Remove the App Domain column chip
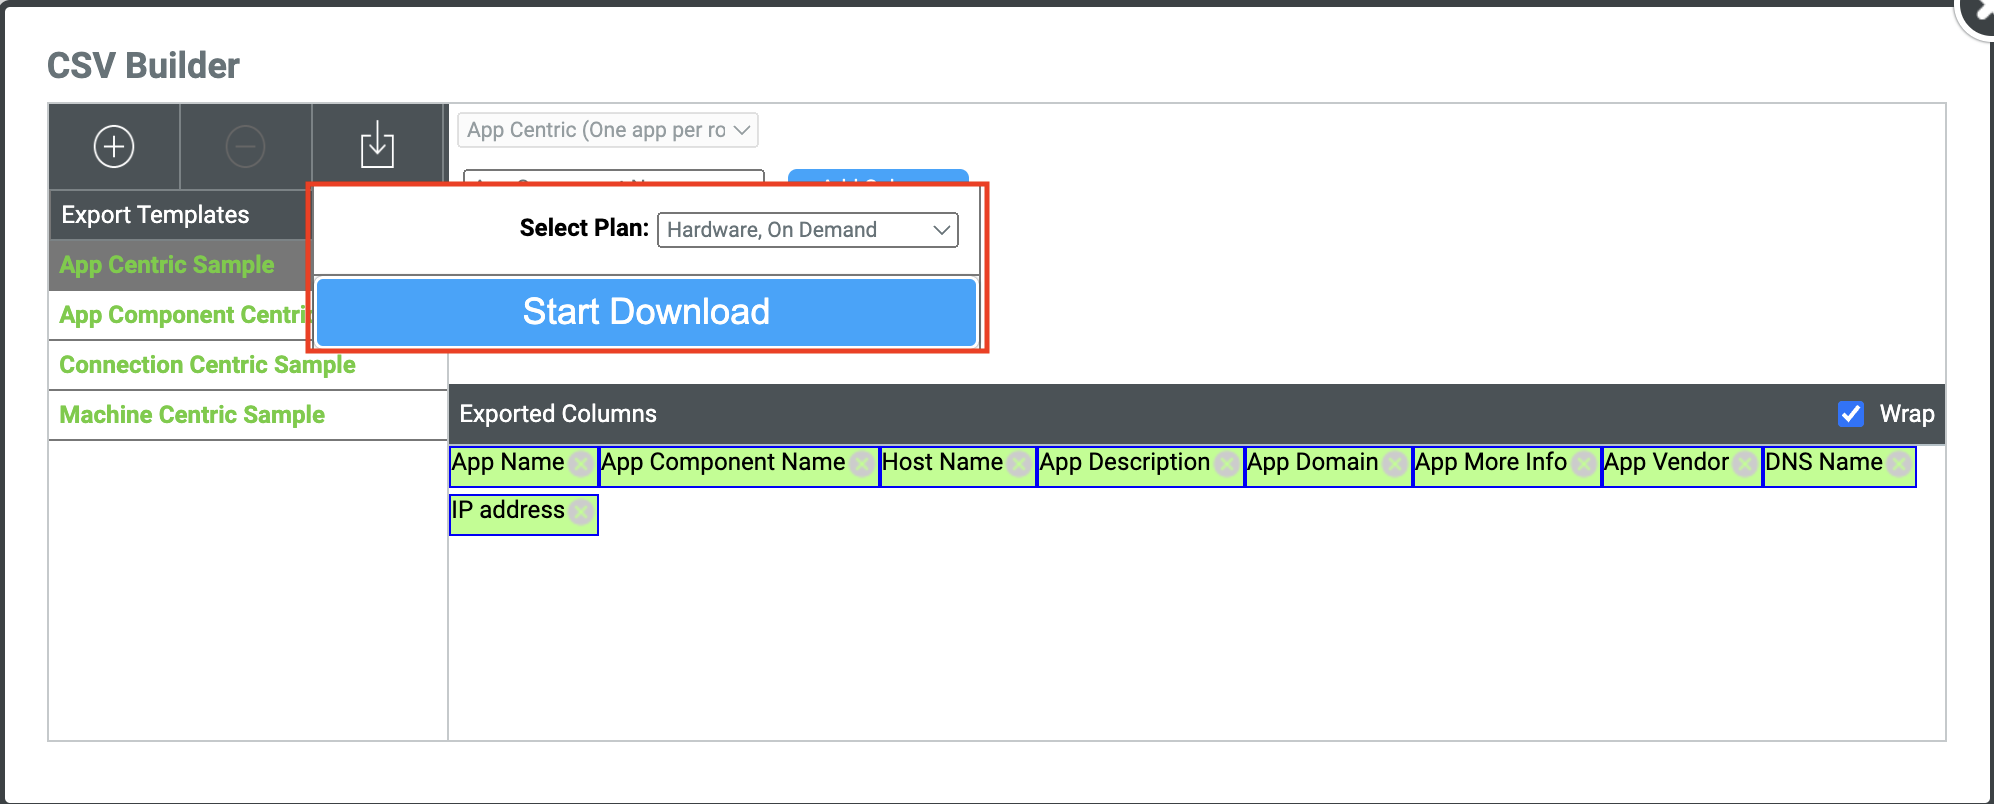 pyautogui.click(x=1395, y=464)
